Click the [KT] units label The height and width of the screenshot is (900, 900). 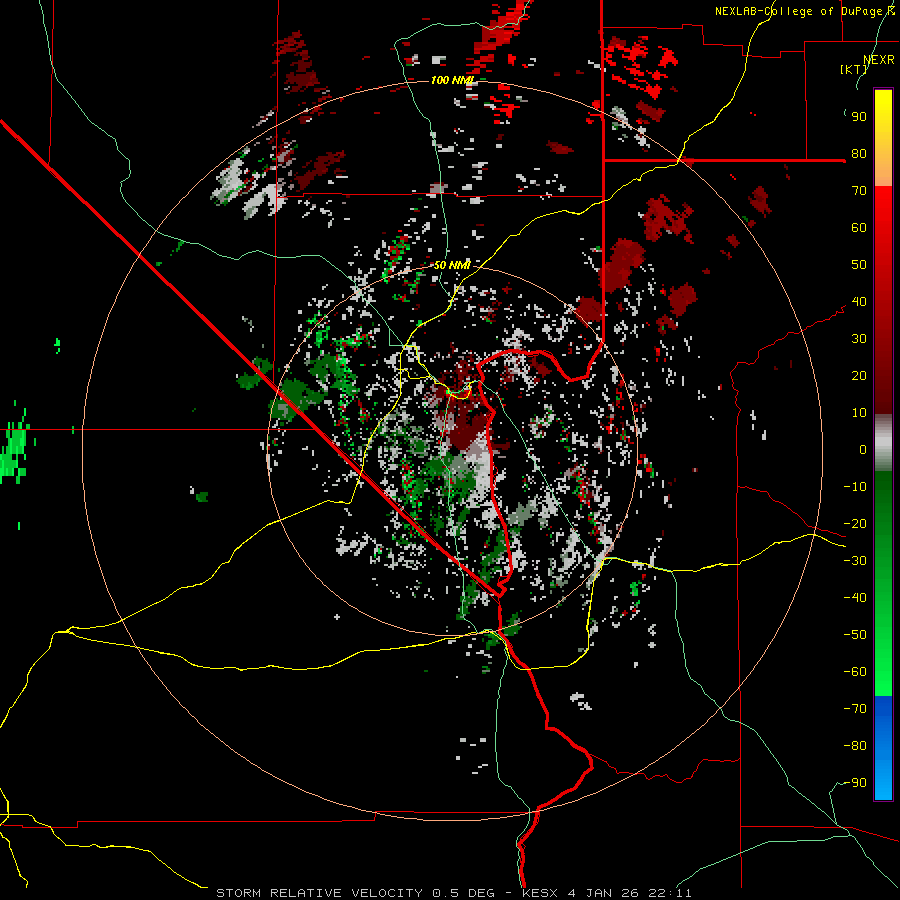pos(854,69)
